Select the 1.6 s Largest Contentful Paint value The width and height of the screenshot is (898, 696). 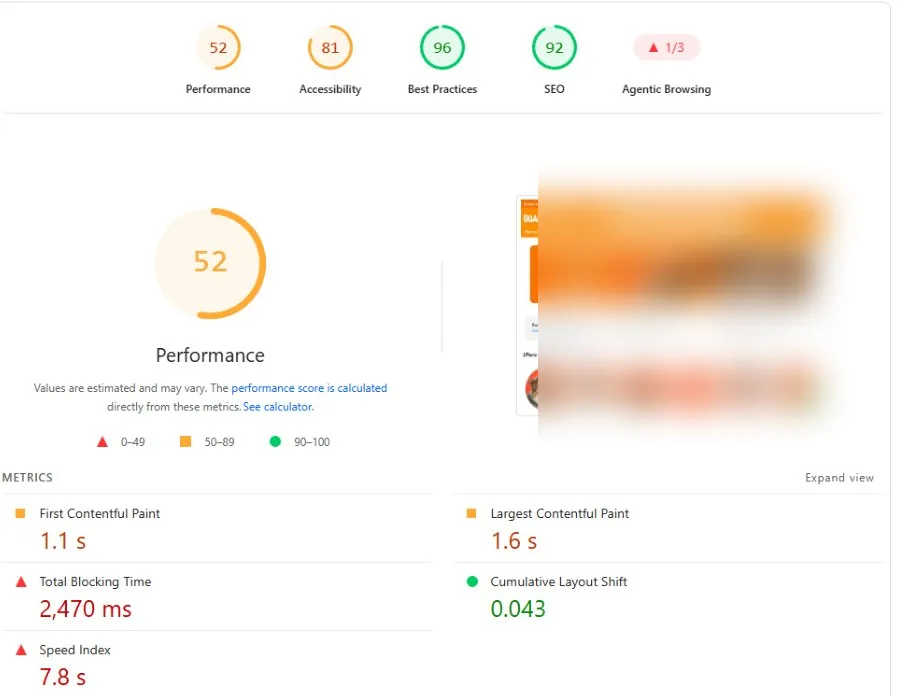click(514, 541)
